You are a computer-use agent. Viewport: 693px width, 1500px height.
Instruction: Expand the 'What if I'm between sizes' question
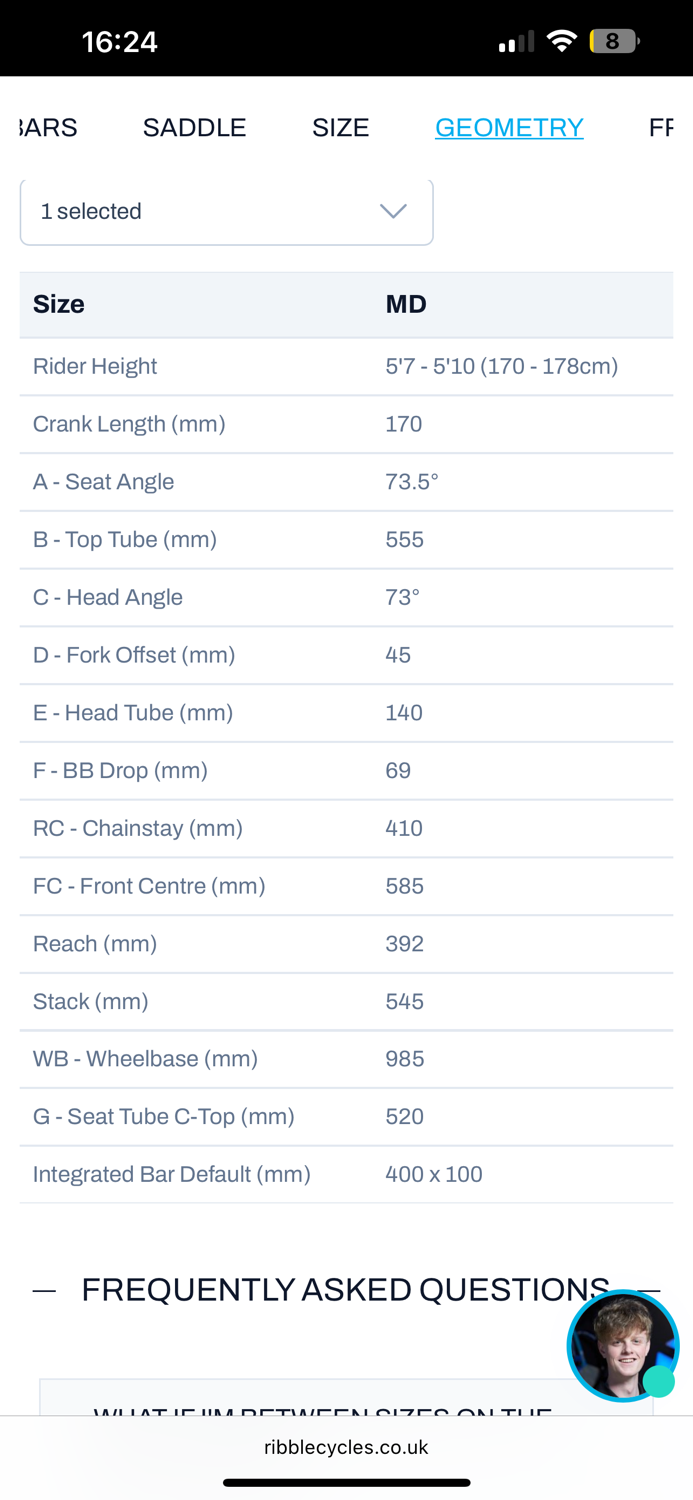(322, 1408)
